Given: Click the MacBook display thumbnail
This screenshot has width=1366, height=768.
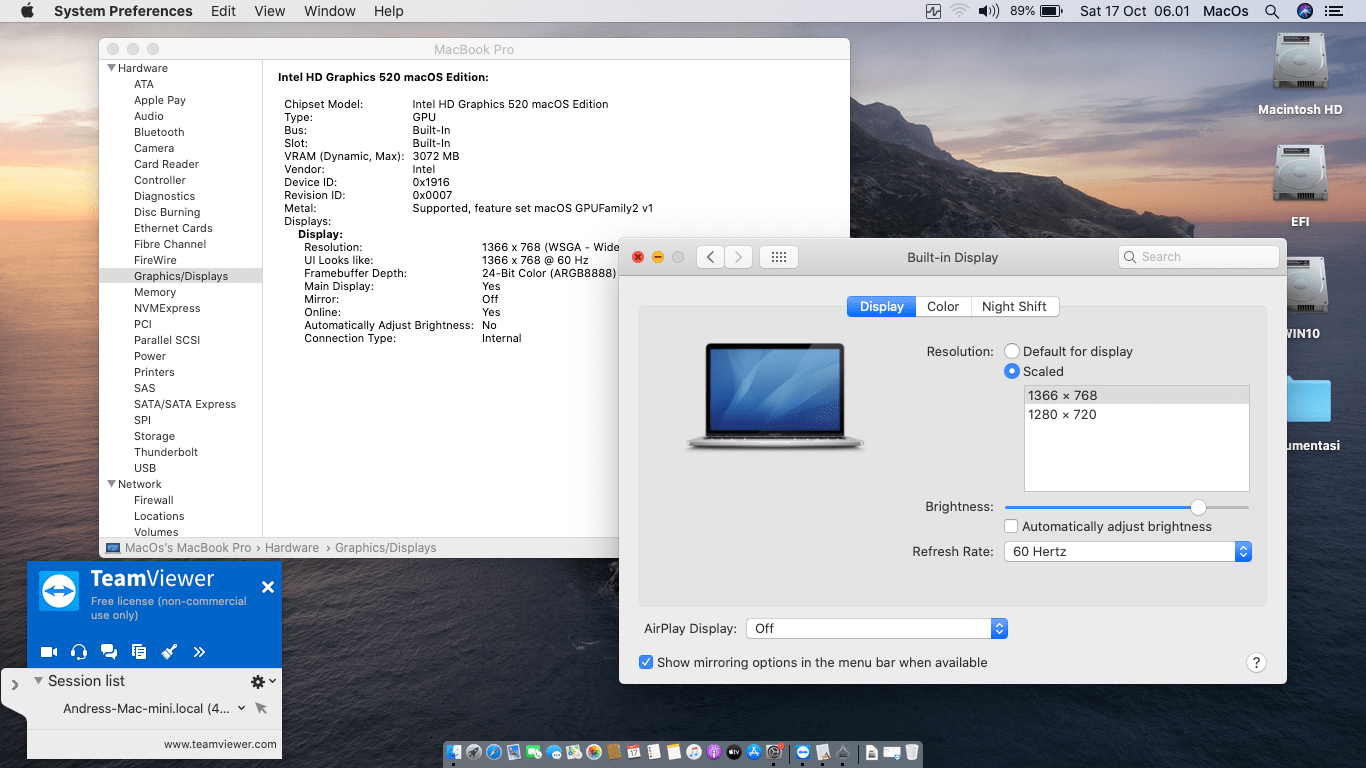Looking at the screenshot, I should [775, 397].
